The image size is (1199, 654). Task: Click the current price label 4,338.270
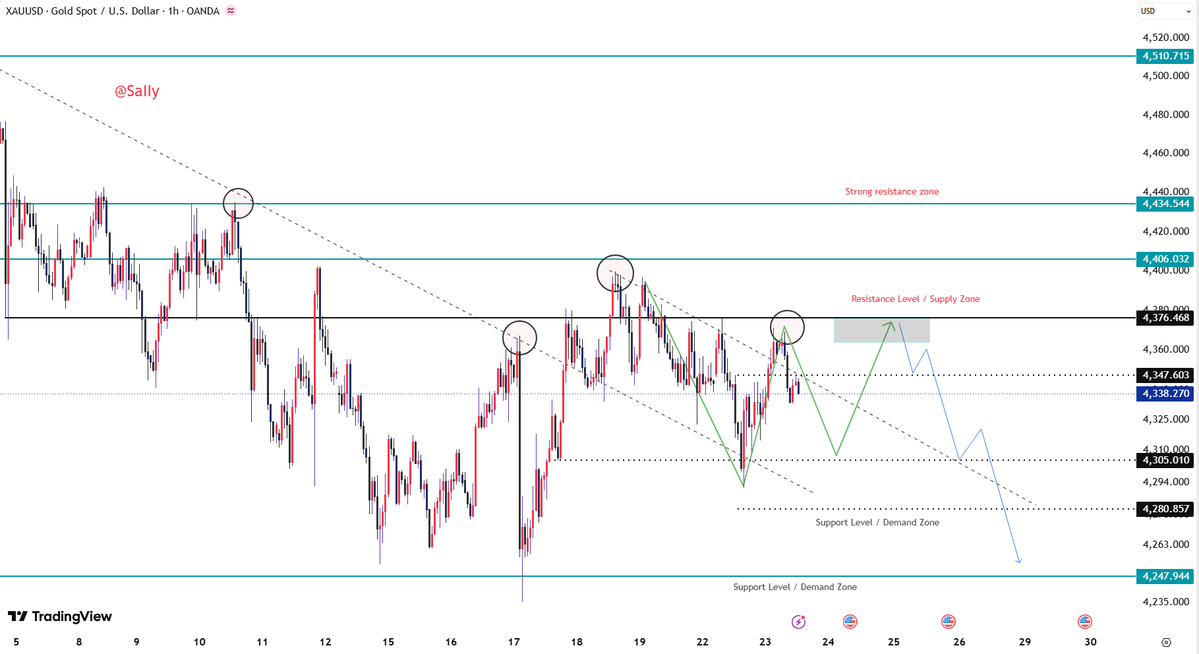[1165, 393]
